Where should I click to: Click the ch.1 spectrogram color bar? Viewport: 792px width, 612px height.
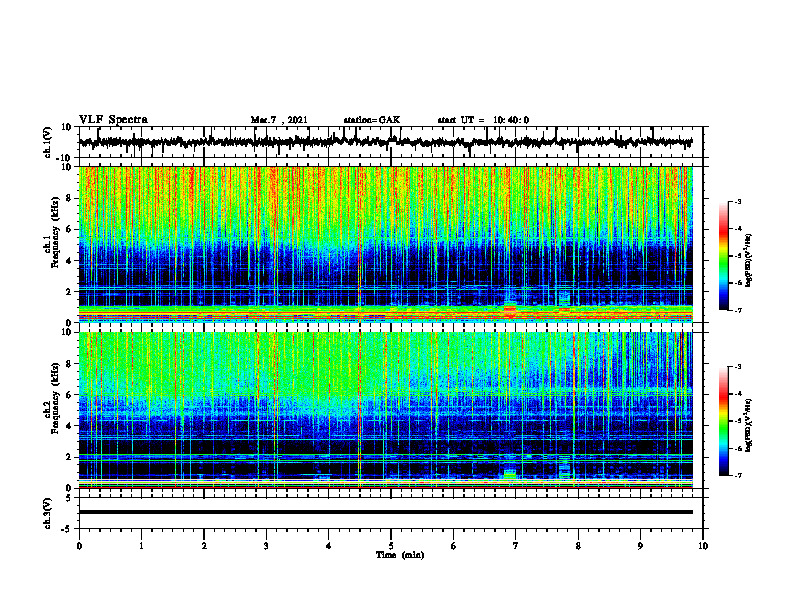(723, 256)
